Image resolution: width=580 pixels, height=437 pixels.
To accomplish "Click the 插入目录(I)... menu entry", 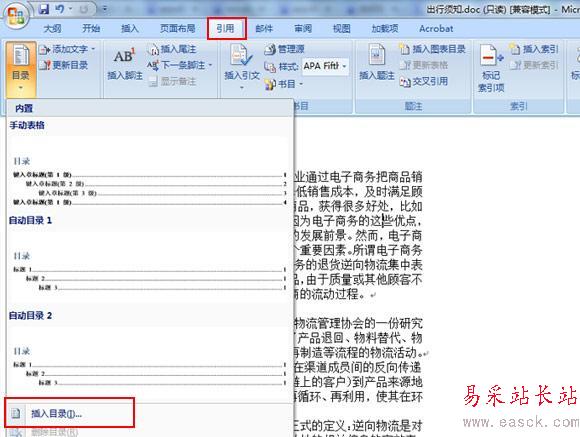I will pyautogui.click(x=70, y=413).
